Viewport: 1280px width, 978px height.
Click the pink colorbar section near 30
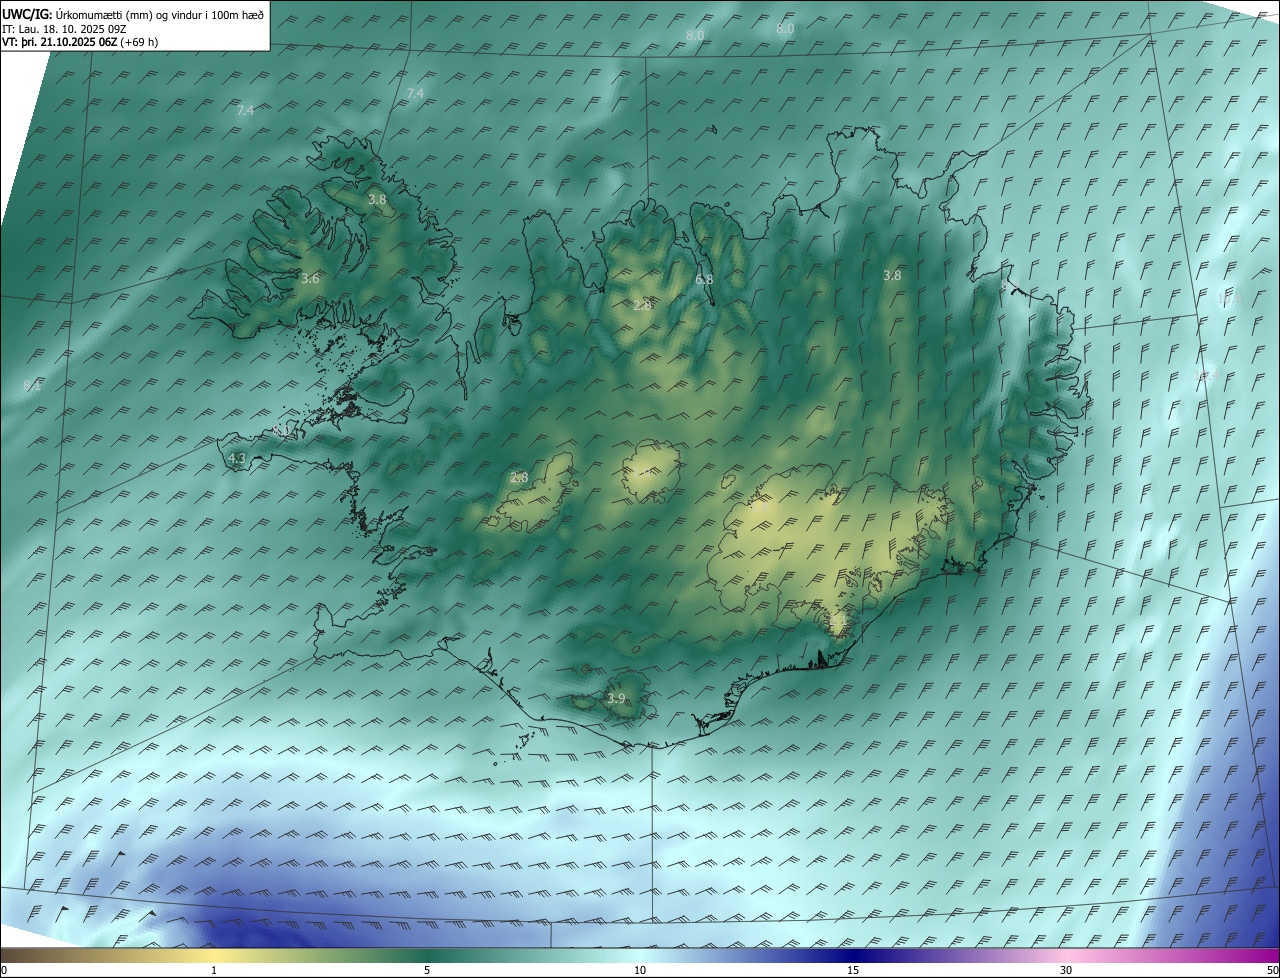tap(1066, 955)
